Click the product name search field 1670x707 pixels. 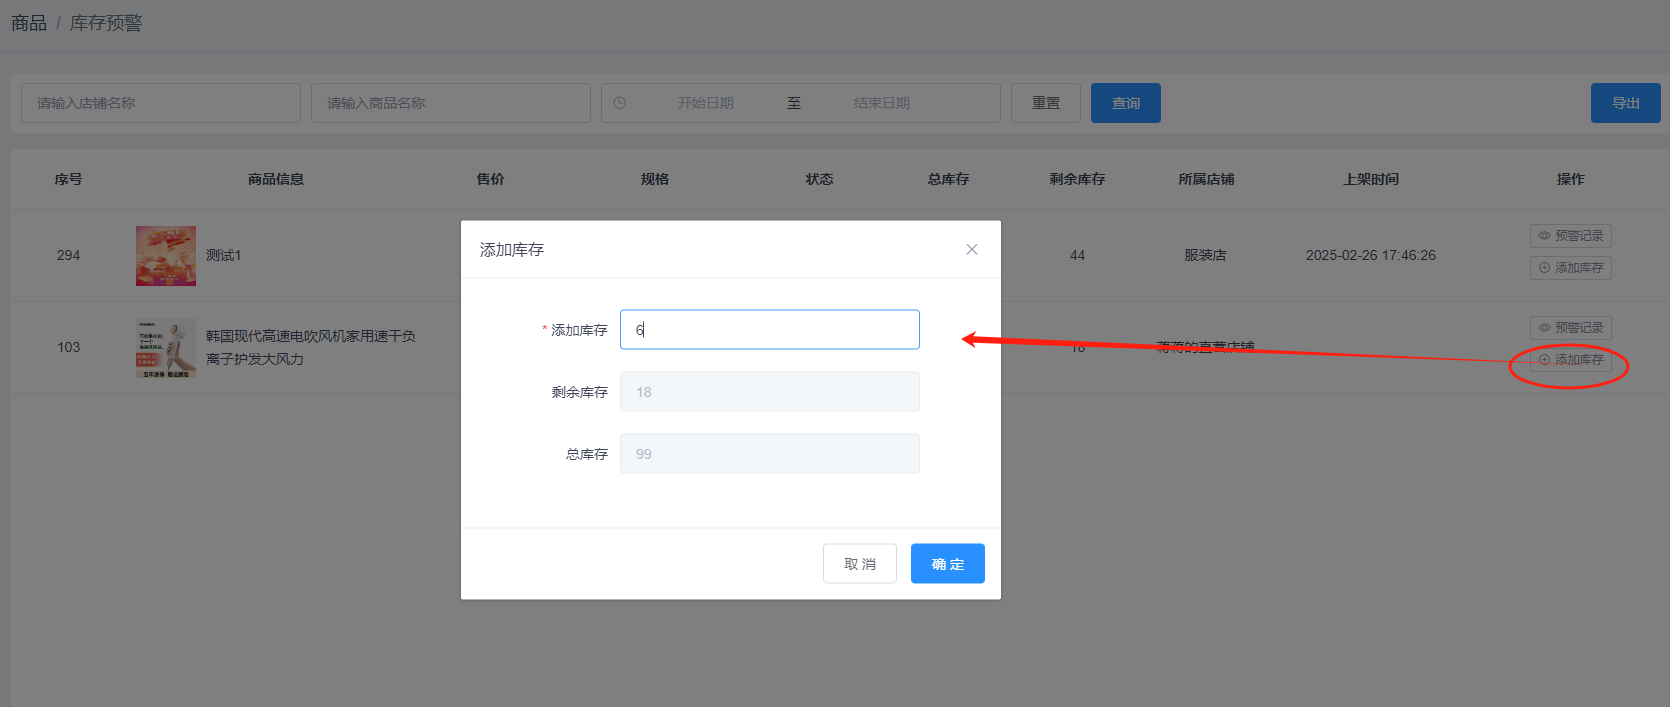click(451, 103)
